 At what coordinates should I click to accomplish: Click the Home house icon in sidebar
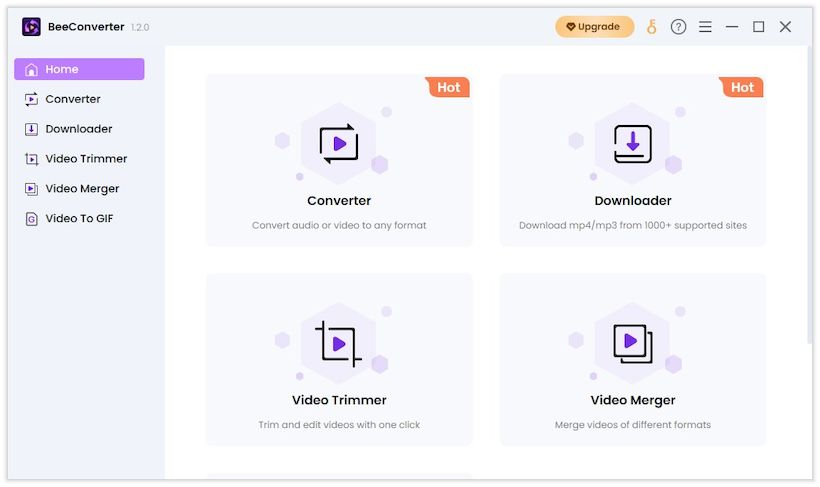[x=31, y=69]
